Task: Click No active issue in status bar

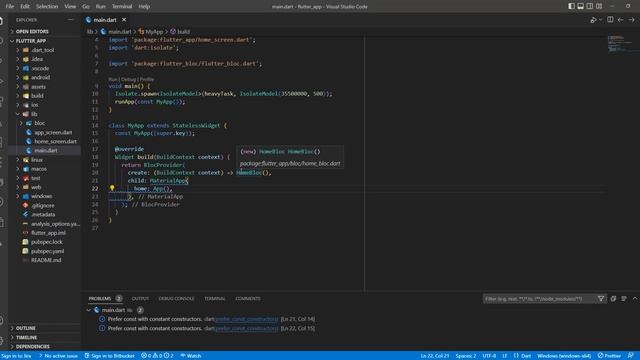Action: pyautogui.click(x=58, y=356)
